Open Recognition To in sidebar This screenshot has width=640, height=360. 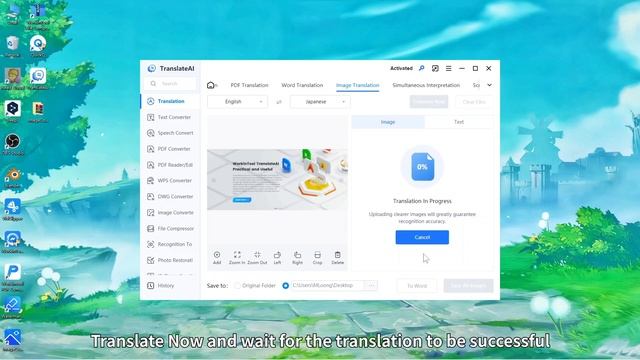tap(170, 244)
